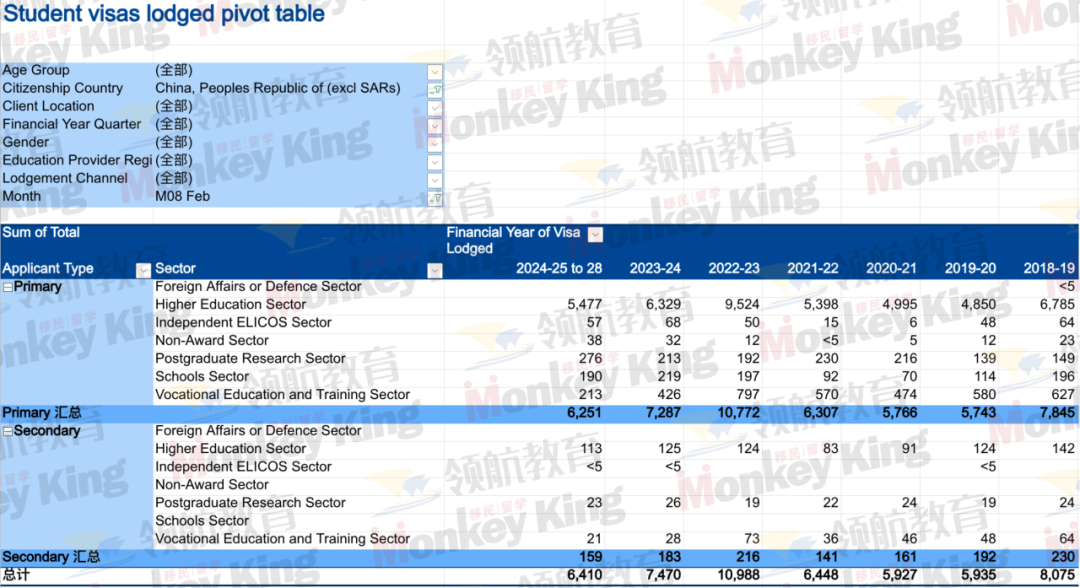Image resolution: width=1080 pixels, height=588 pixels.
Task: Click the '2021-22' column header
Action: pos(813,269)
